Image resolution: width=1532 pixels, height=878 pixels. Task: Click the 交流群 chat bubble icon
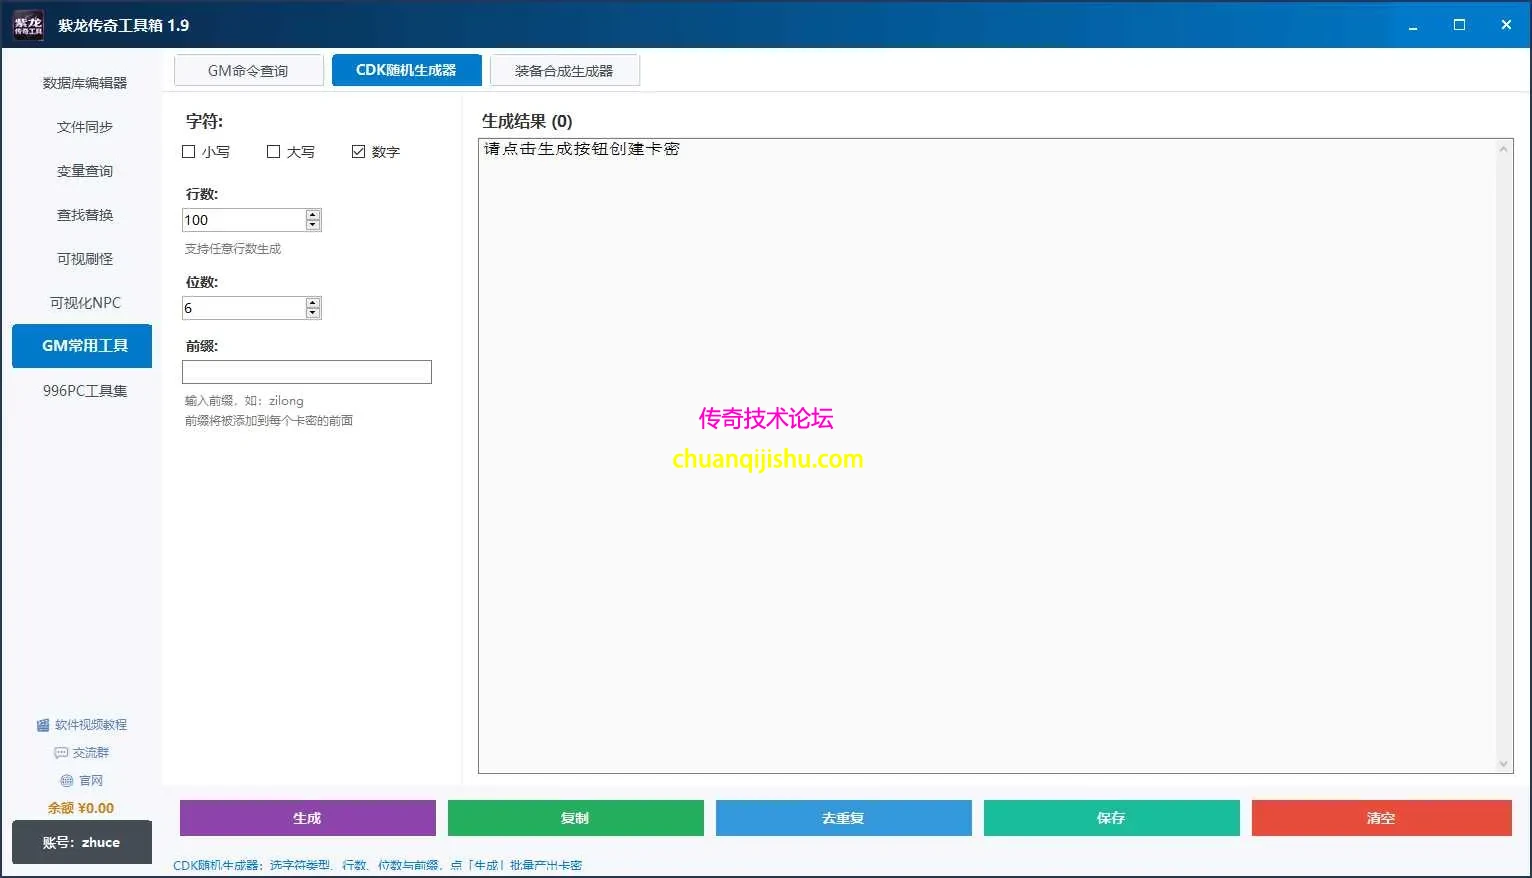[x=61, y=753]
